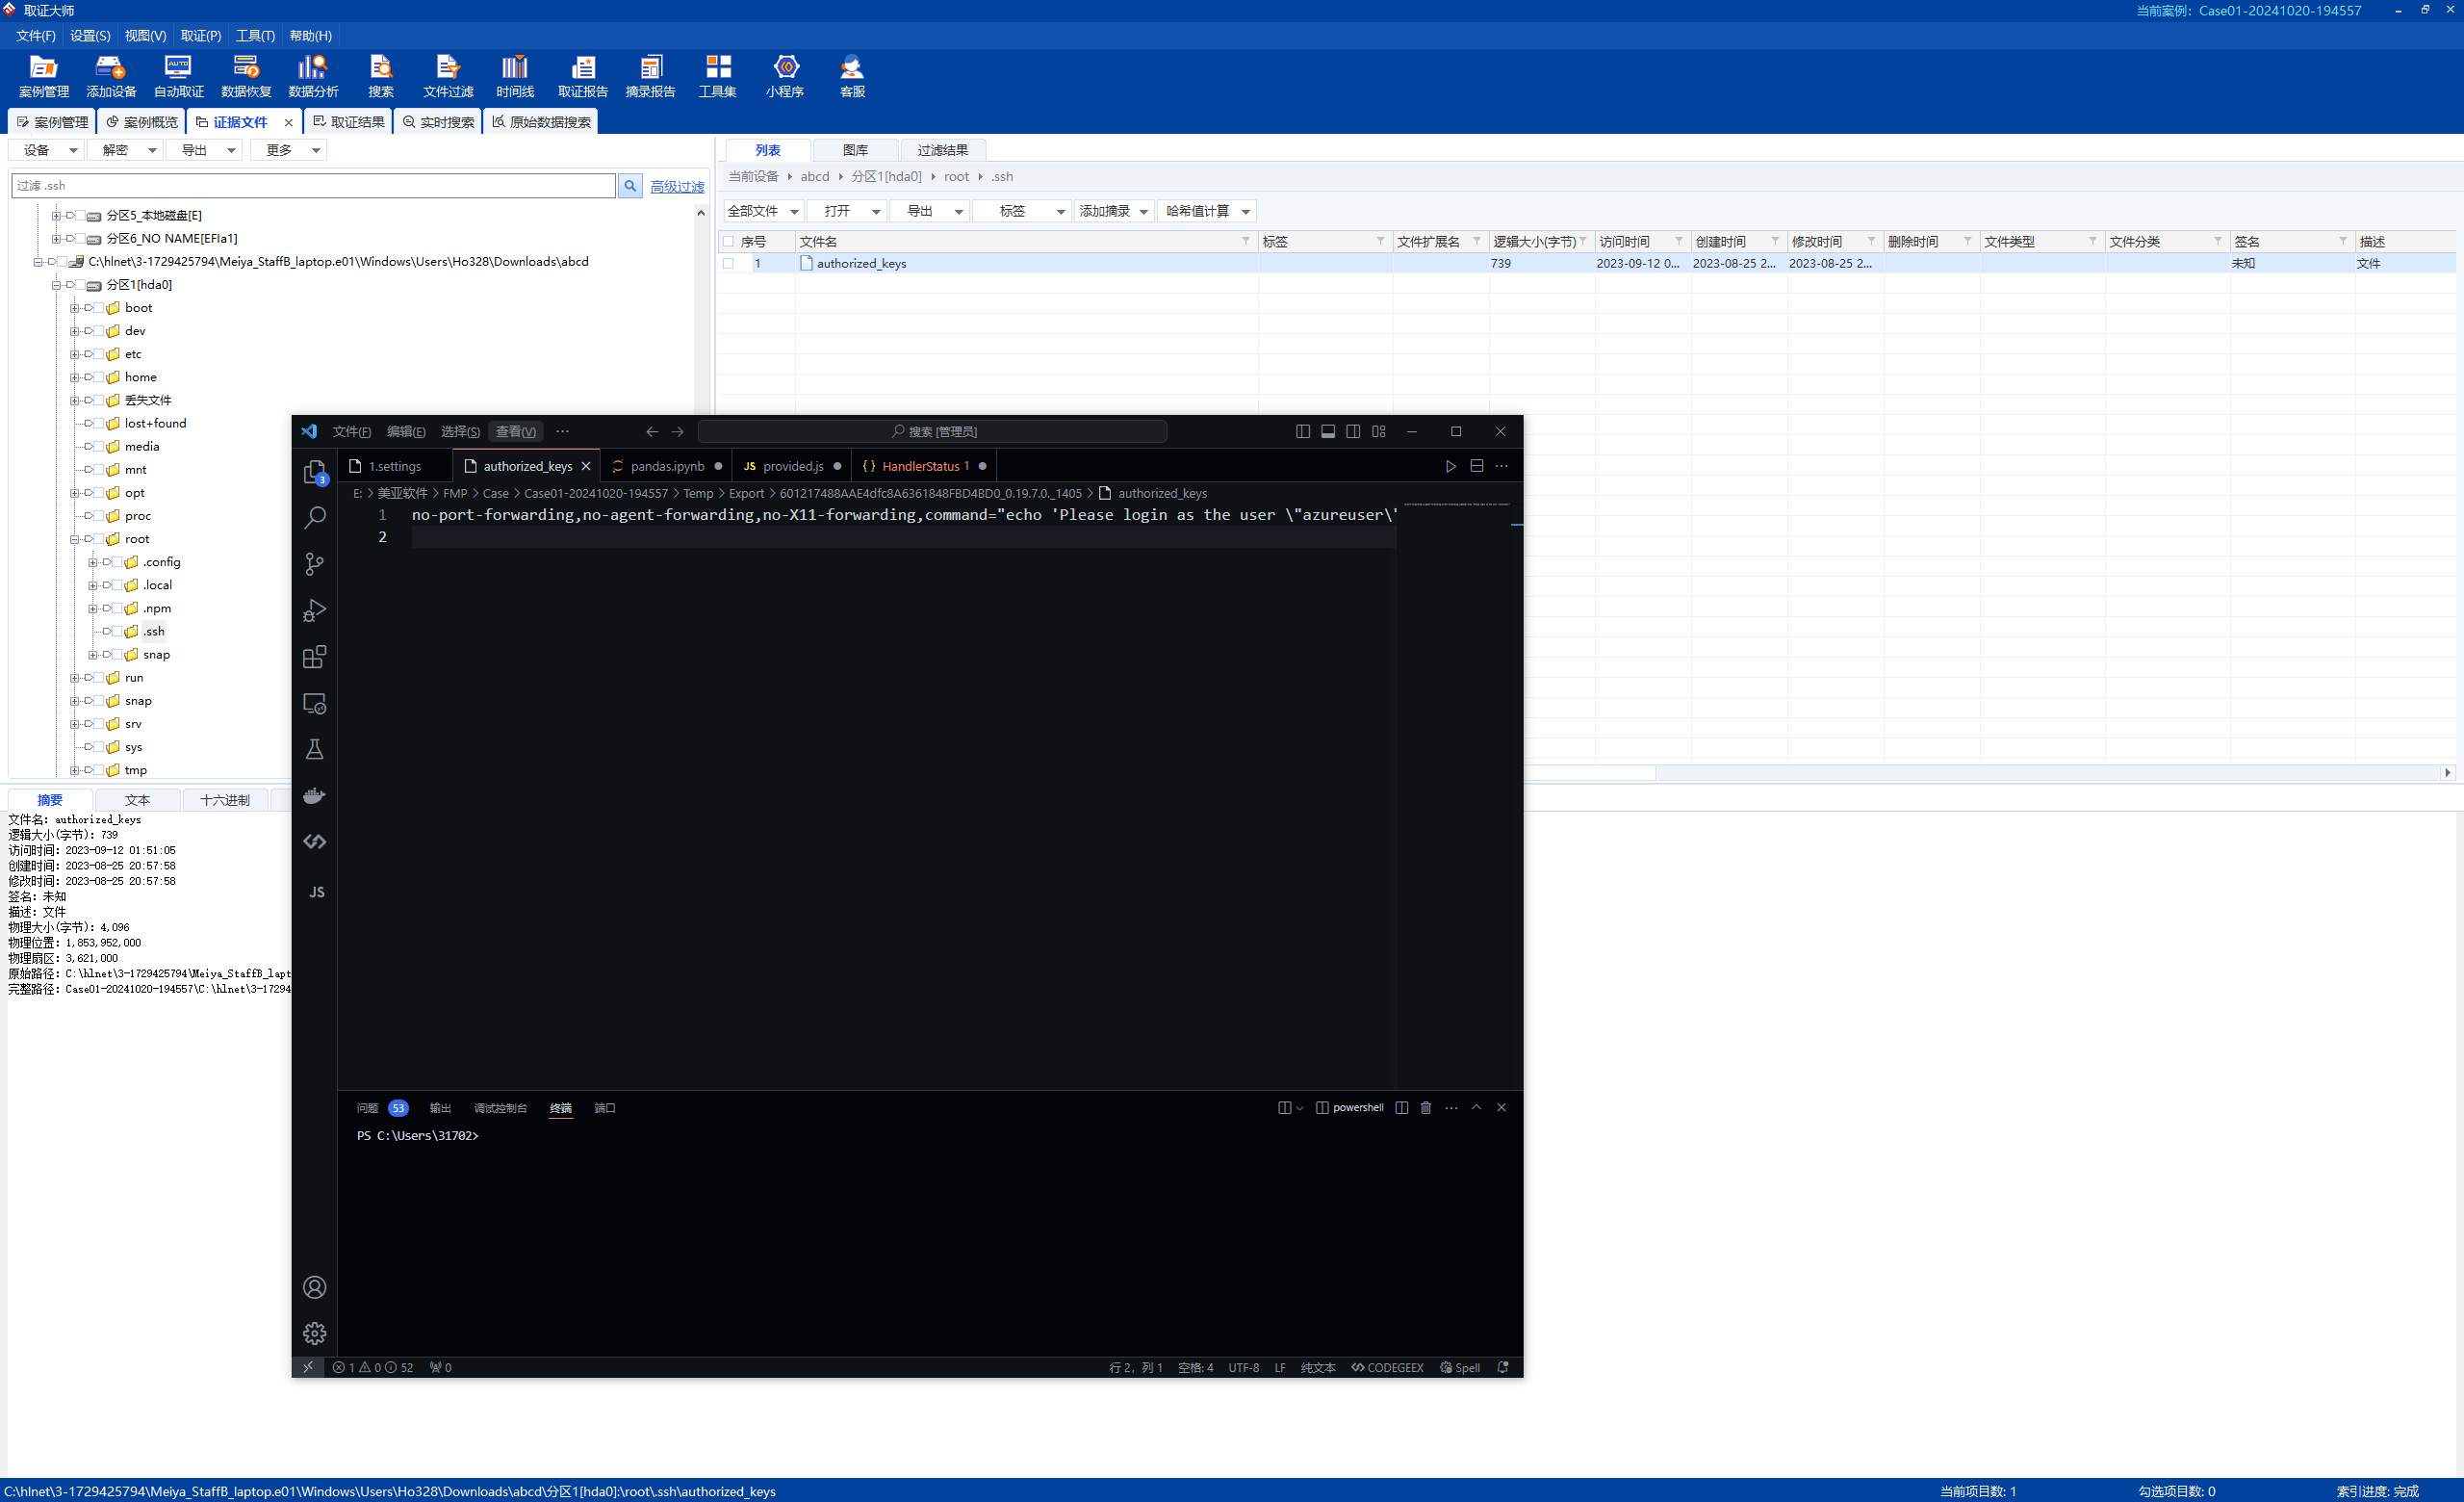Open VS Code Manage gear icon
This screenshot has width=2464, height=1502.
pyautogui.click(x=315, y=1333)
